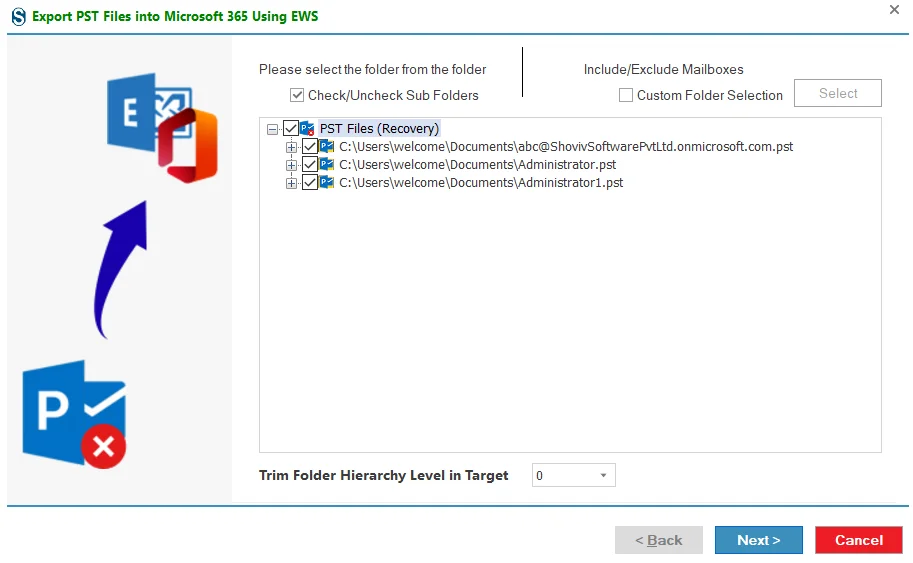Click the Shoviv logo in the title bar
913x563 pixels.
(x=19, y=16)
